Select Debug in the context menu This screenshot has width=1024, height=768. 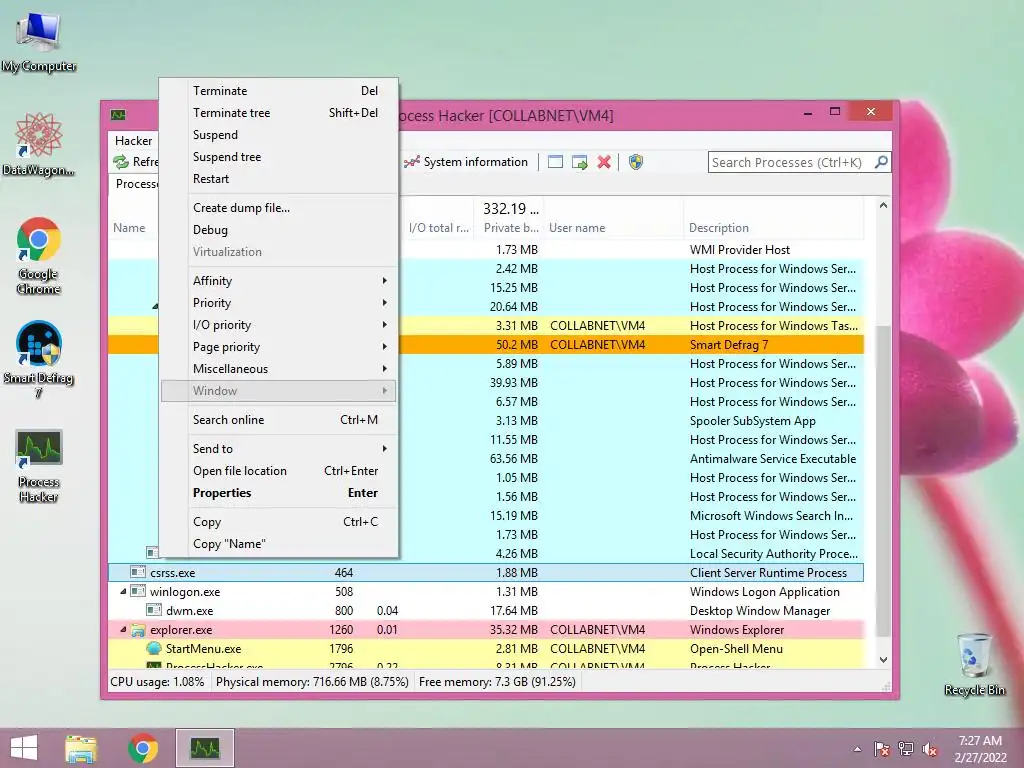point(278,230)
